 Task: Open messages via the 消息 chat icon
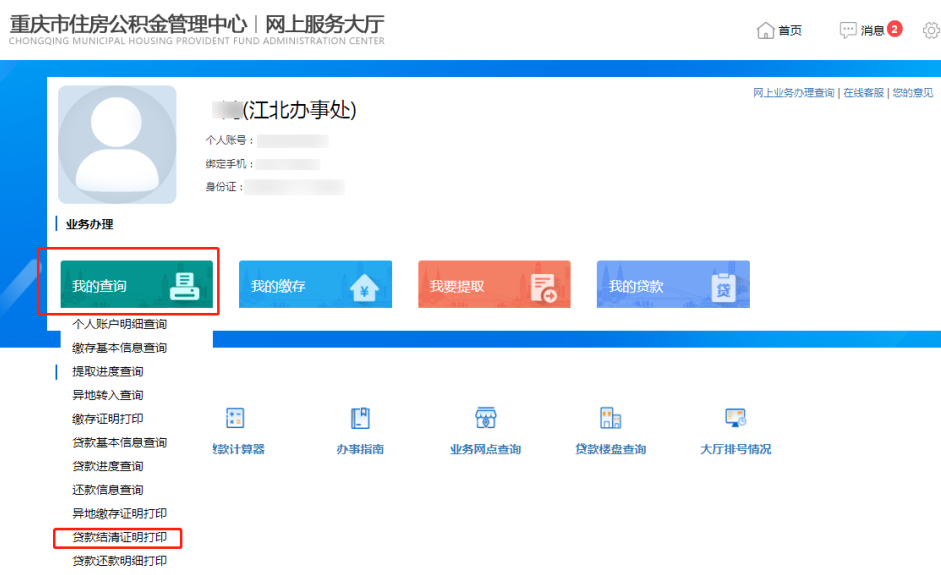point(848,30)
